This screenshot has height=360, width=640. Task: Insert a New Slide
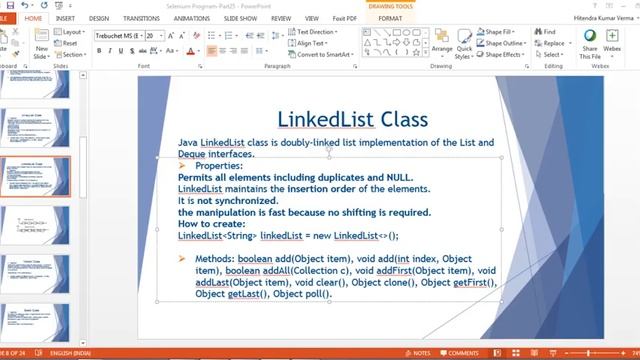click(42, 44)
